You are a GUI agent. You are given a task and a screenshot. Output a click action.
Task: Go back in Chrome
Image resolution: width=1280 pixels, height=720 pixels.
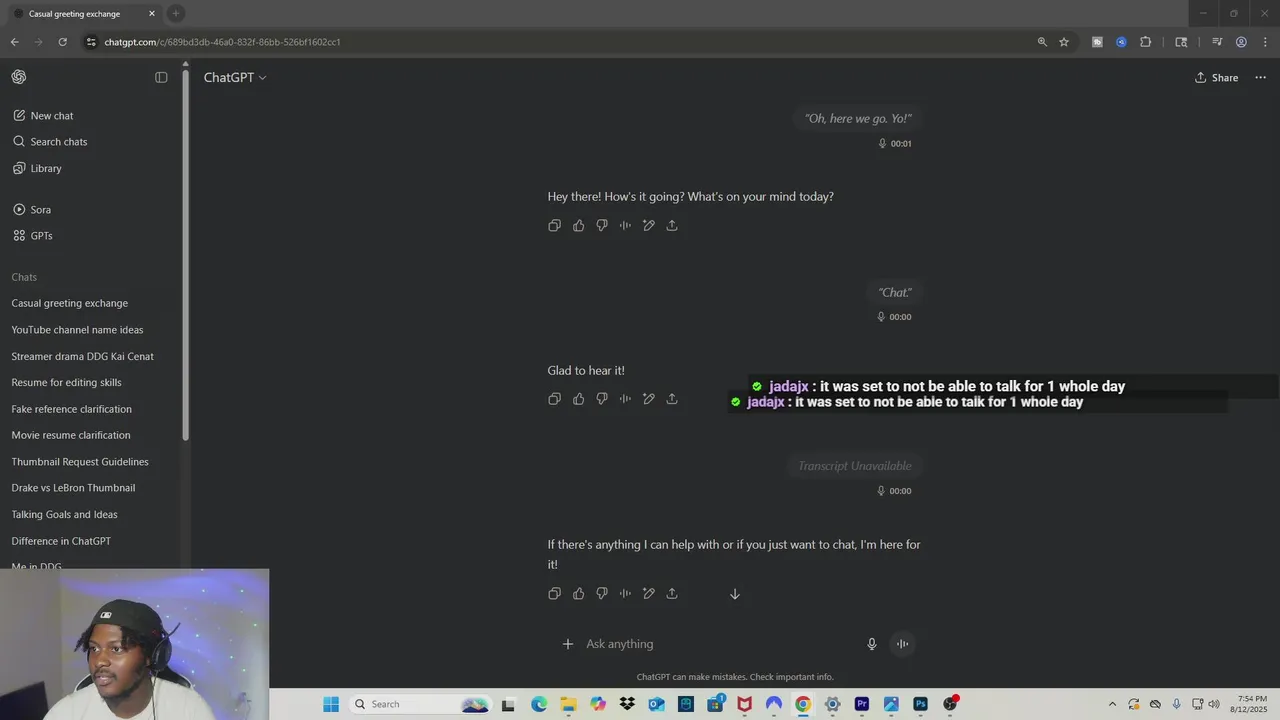click(14, 42)
